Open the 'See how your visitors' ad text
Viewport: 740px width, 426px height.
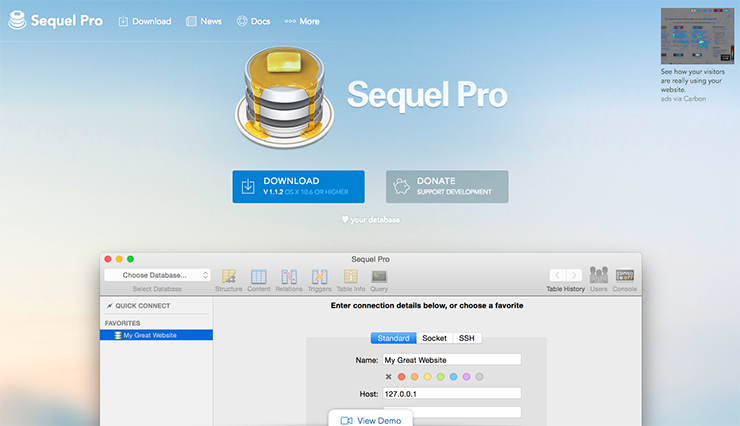(x=692, y=81)
